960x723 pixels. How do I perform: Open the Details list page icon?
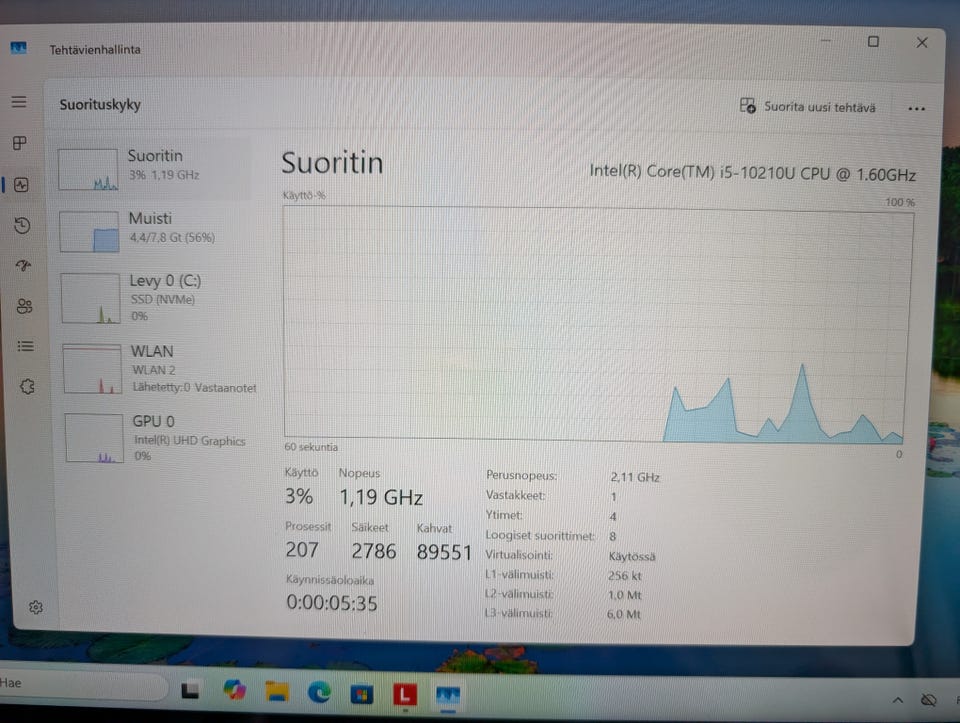[25, 347]
